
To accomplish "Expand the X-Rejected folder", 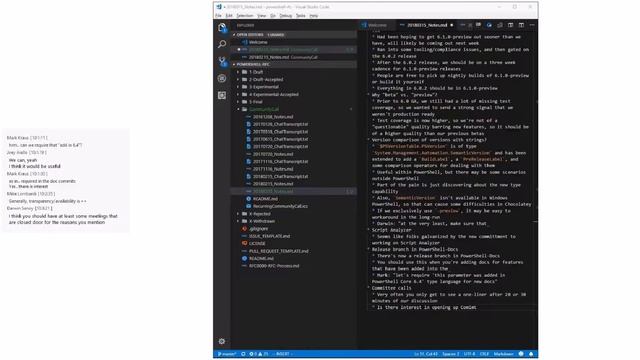I will pos(294,213).
